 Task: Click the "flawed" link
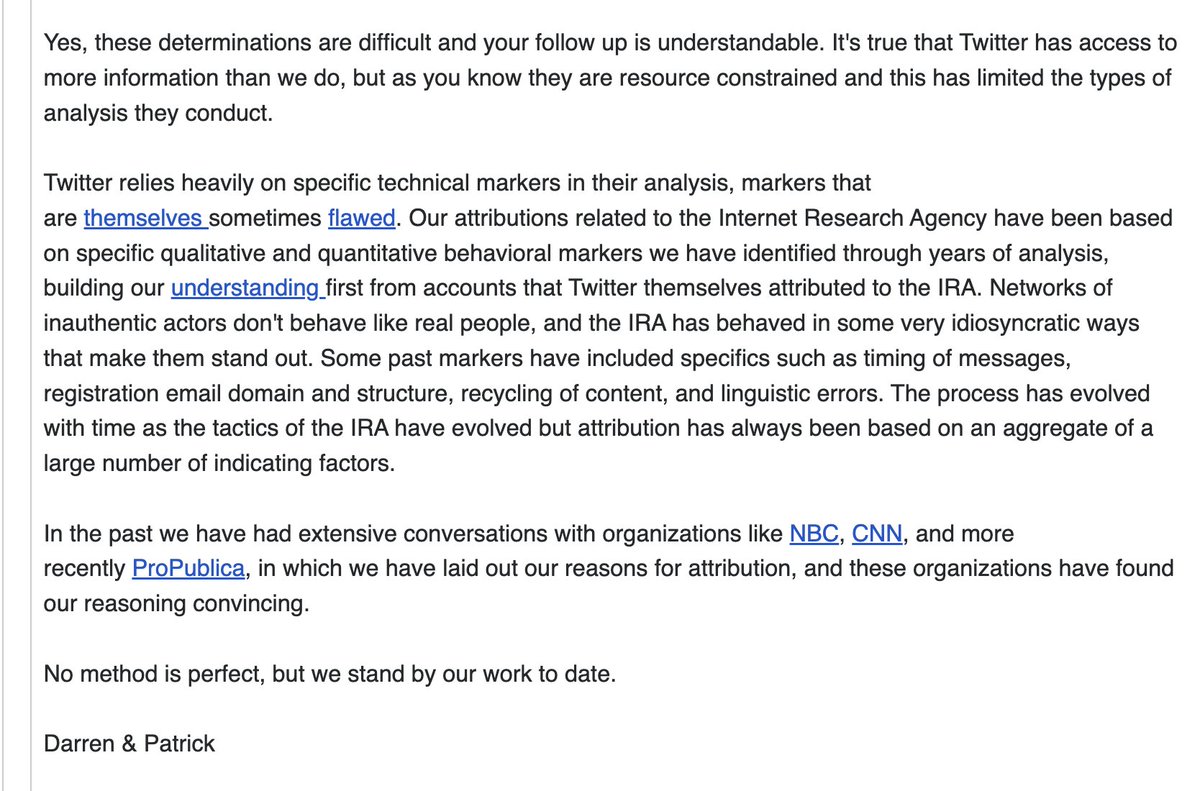362,217
